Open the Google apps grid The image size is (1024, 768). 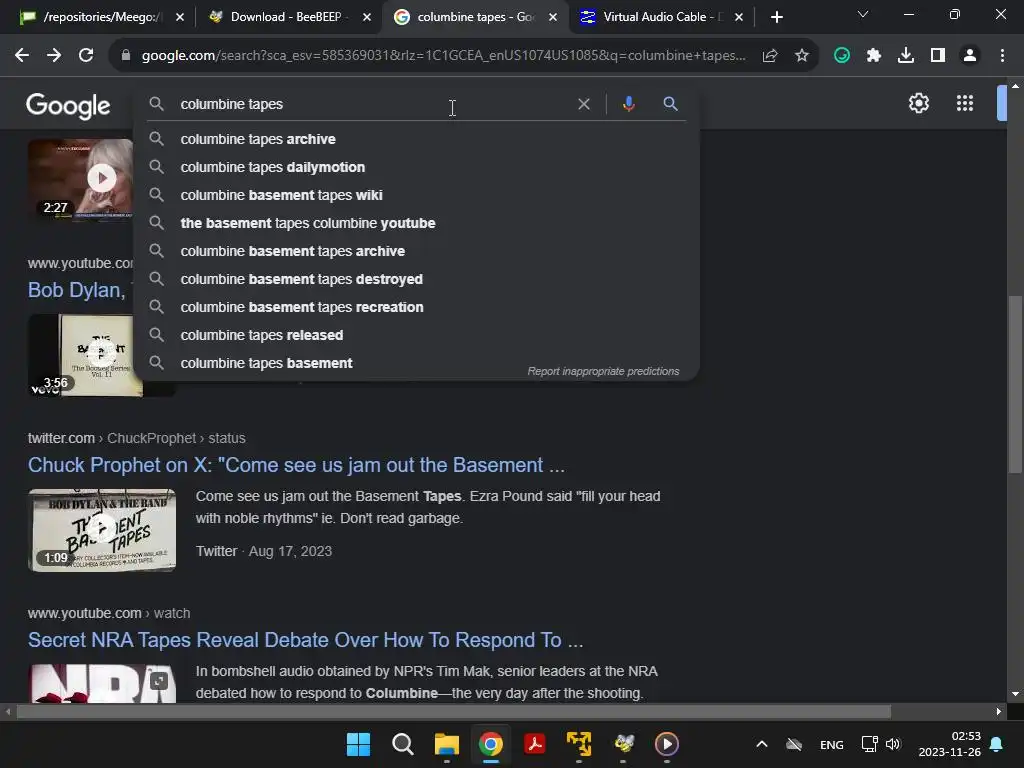[x=965, y=103]
